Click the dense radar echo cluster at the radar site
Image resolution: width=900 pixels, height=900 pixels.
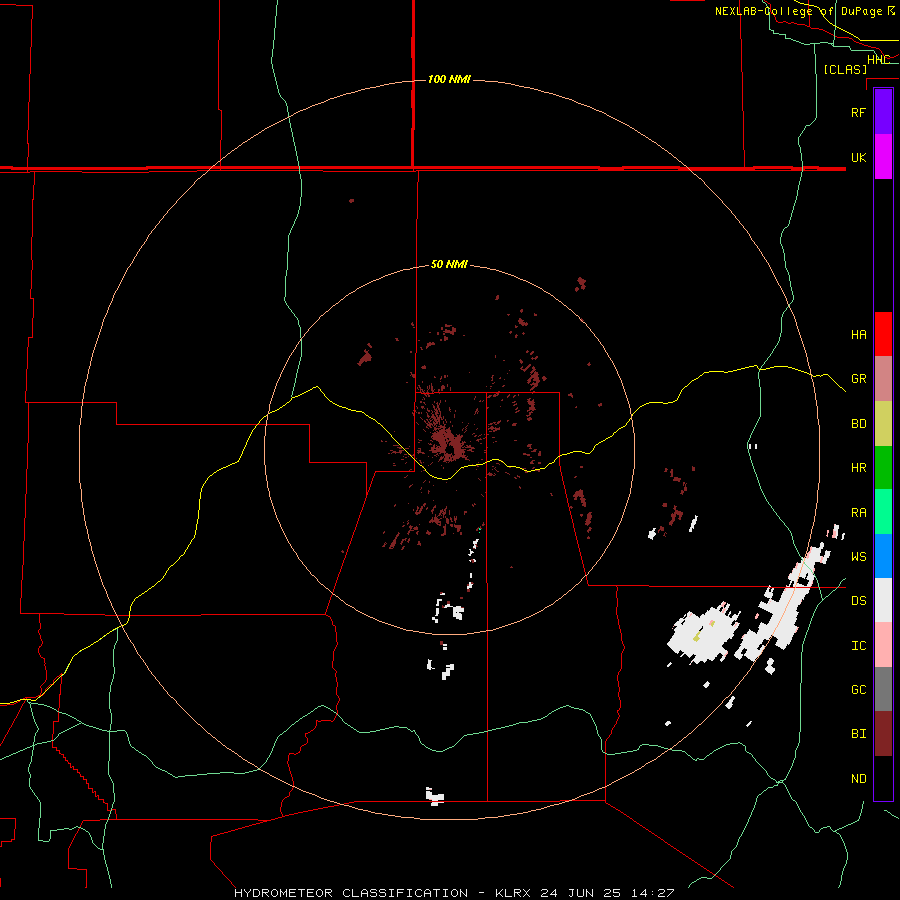pyautogui.click(x=449, y=445)
